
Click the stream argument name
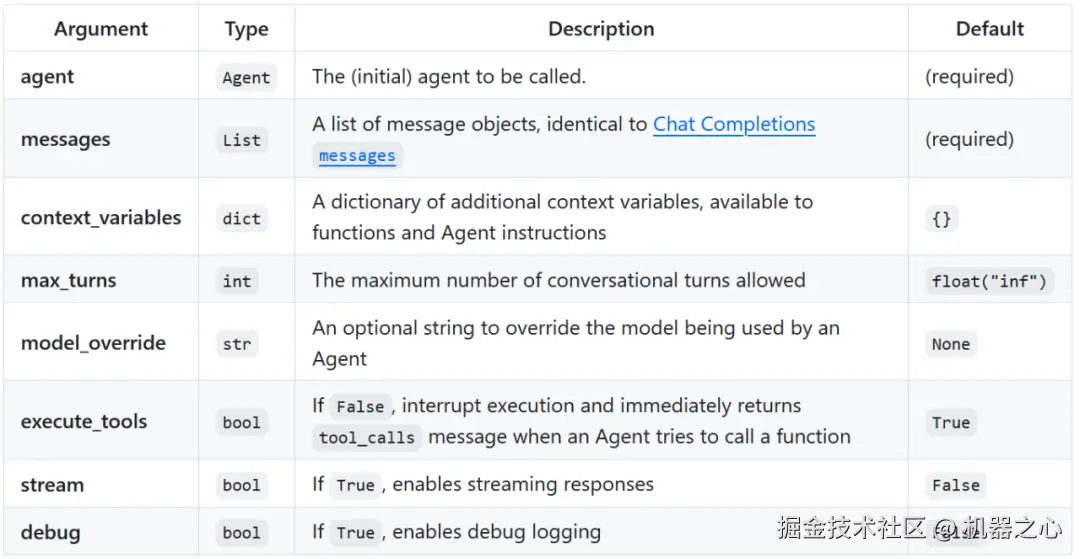52,485
